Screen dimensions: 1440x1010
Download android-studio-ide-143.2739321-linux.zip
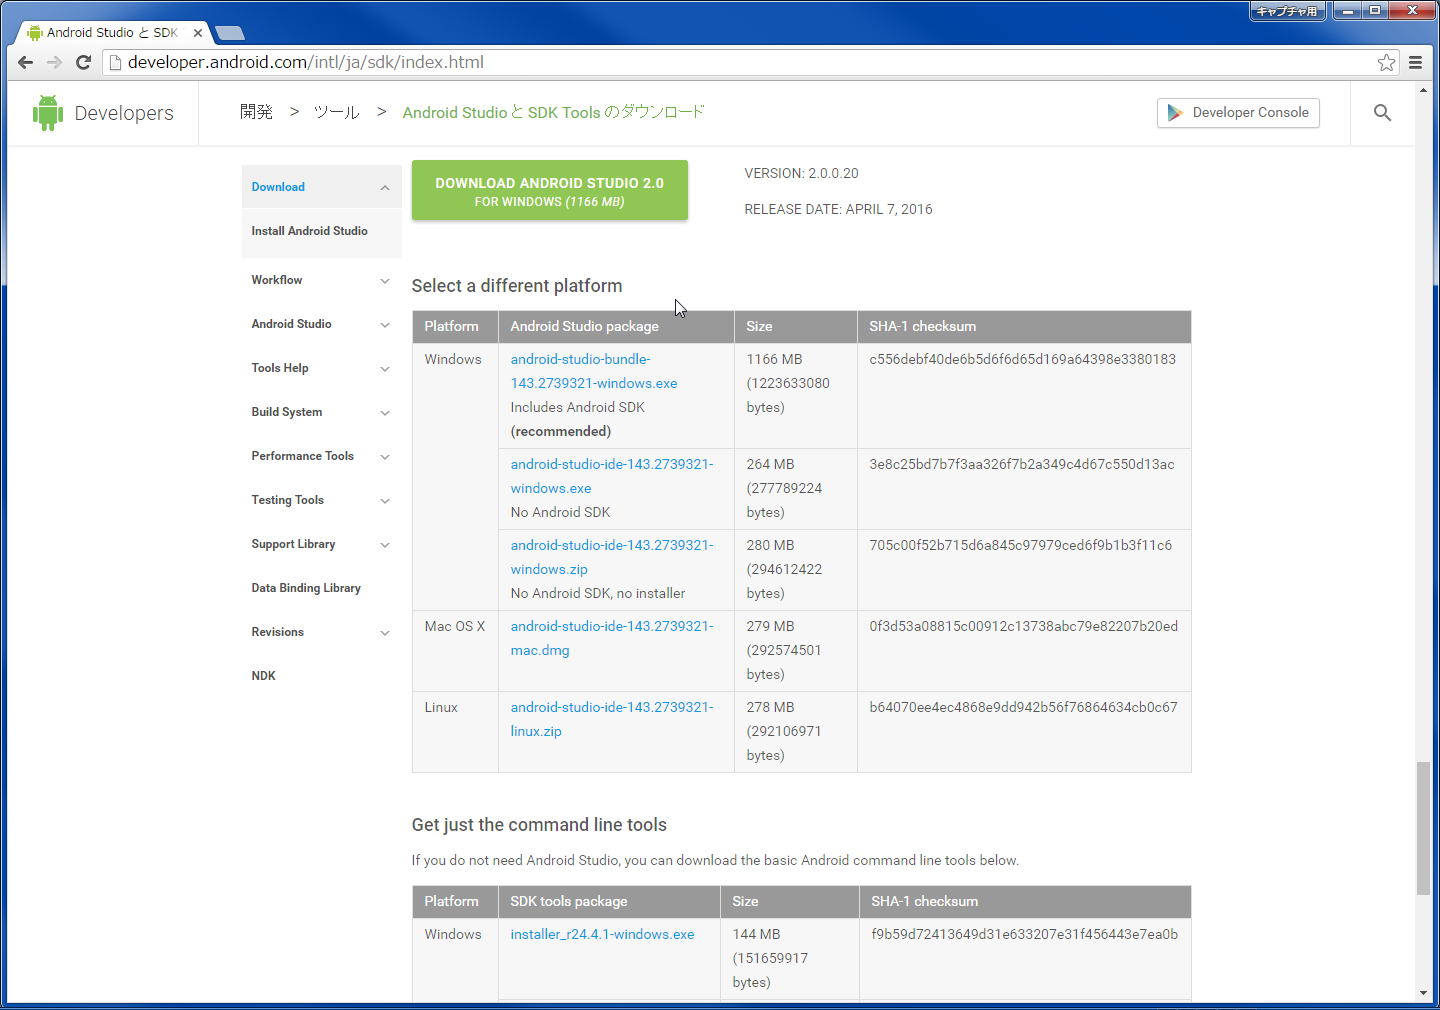(612, 719)
